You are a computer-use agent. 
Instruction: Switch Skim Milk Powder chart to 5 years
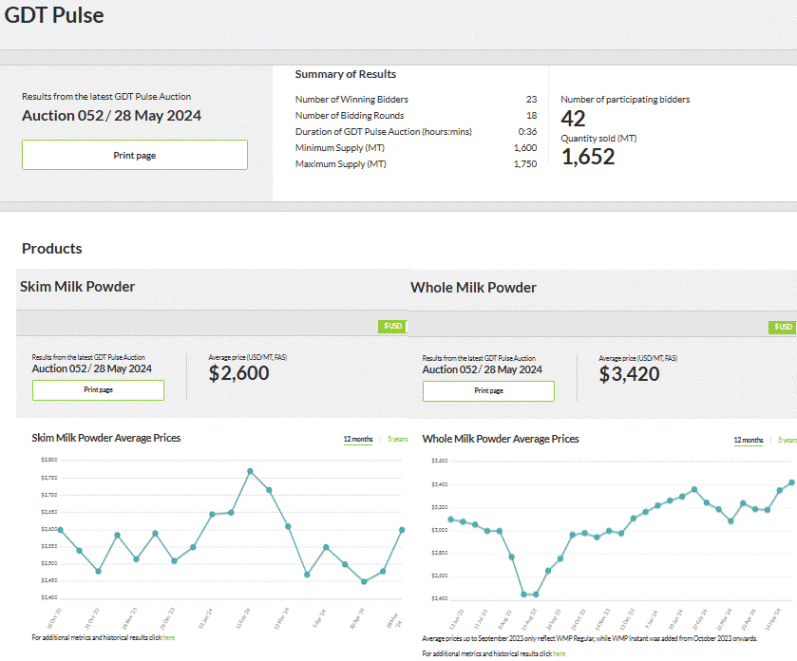pos(397,439)
